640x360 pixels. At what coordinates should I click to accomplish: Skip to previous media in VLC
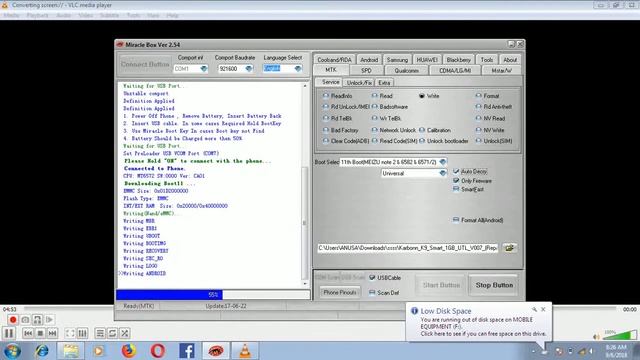coord(28,333)
